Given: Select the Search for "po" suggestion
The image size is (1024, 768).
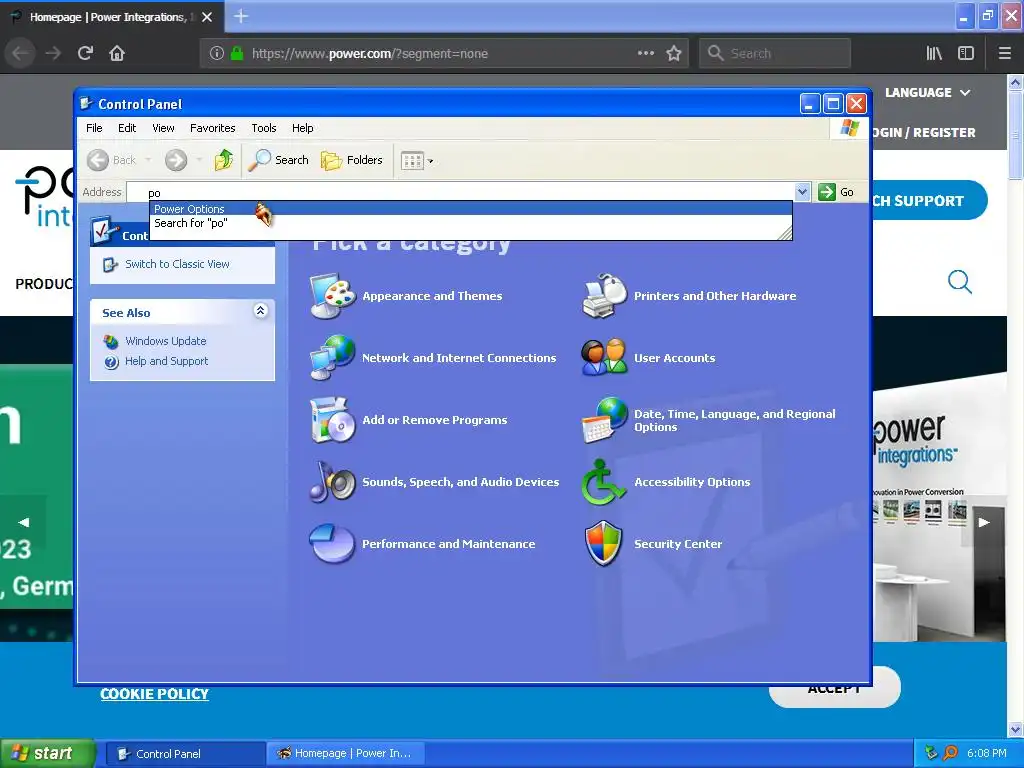Looking at the screenshot, I should (x=471, y=223).
